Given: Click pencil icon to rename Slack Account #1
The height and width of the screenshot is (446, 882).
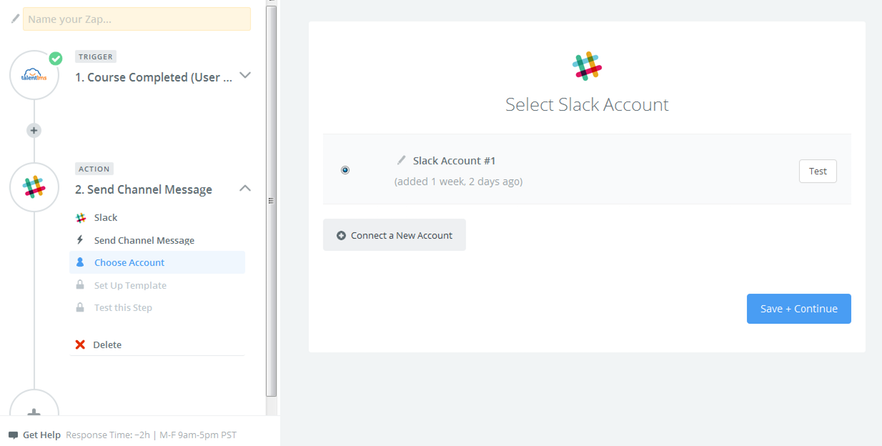Looking at the screenshot, I should coord(401,160).
